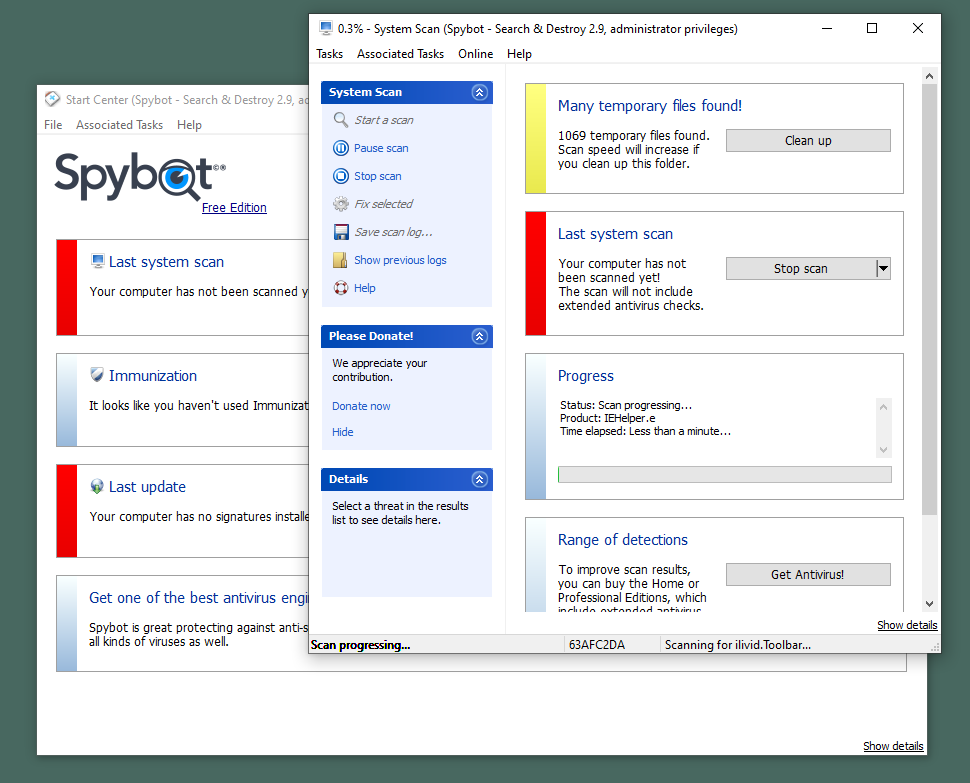Click the scroll up arrow of main panel
The image size is (970, 783).
coord(929,75)
